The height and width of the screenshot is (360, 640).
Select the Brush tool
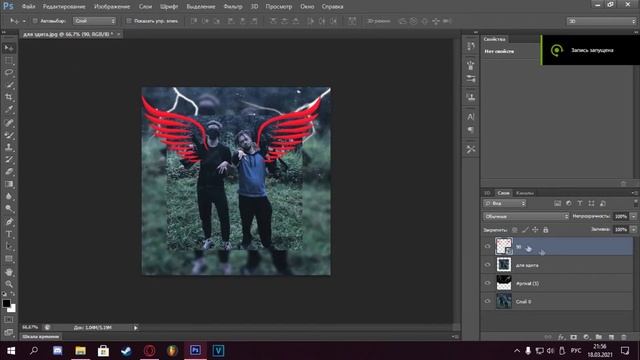pos(9,135)
